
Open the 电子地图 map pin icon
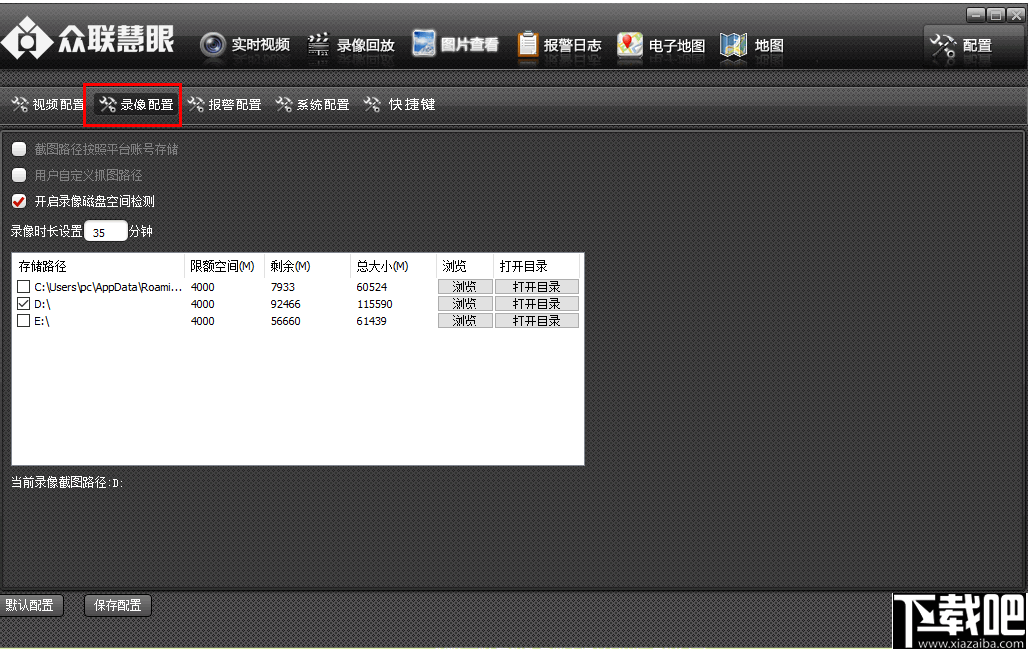click(x=630, y=45)
